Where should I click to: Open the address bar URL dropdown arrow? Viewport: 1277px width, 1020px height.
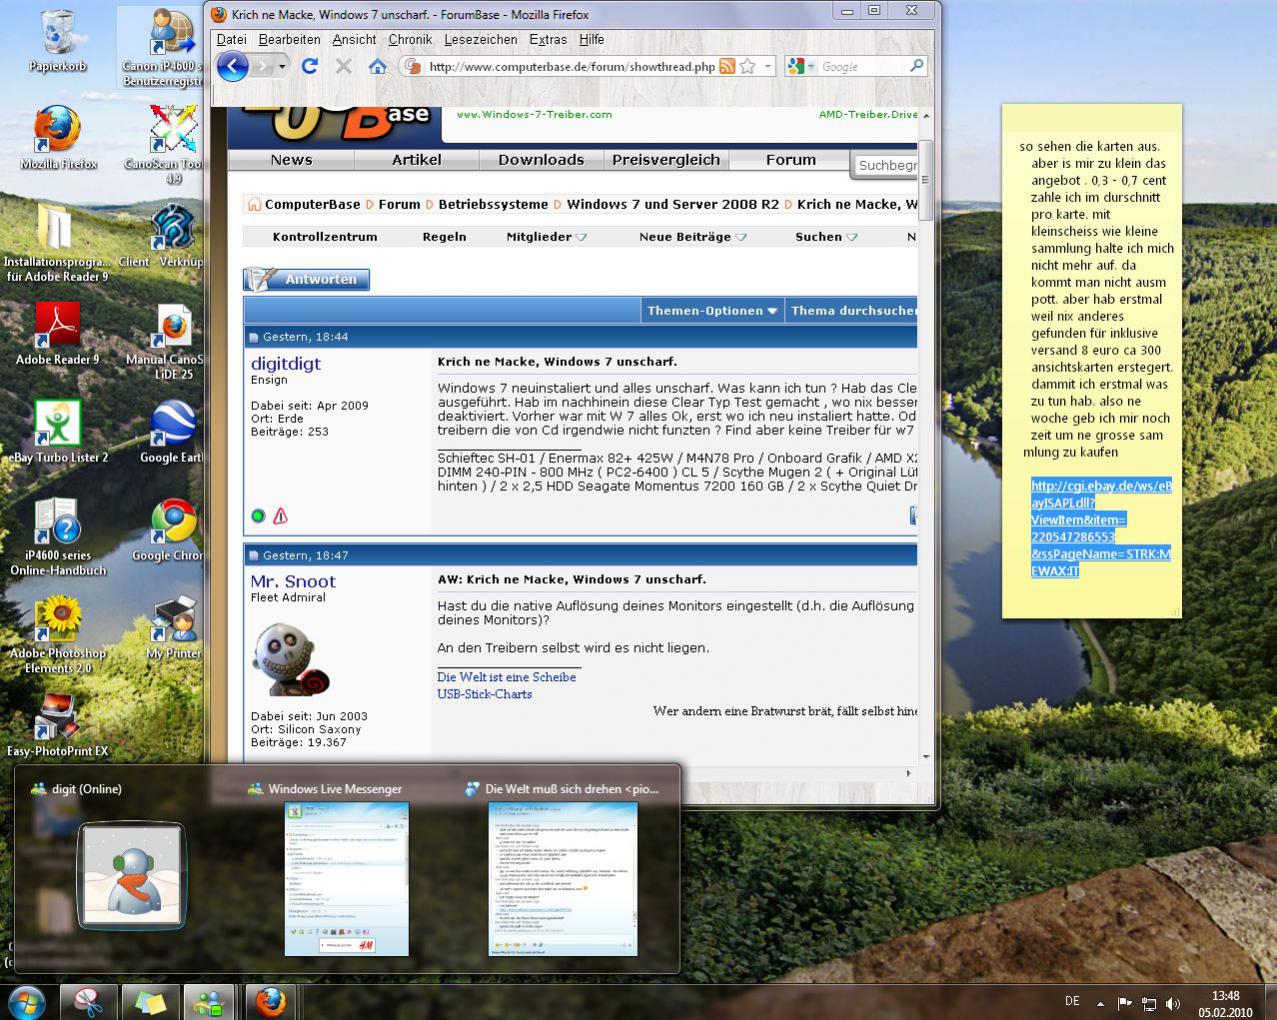pos(768,67)
